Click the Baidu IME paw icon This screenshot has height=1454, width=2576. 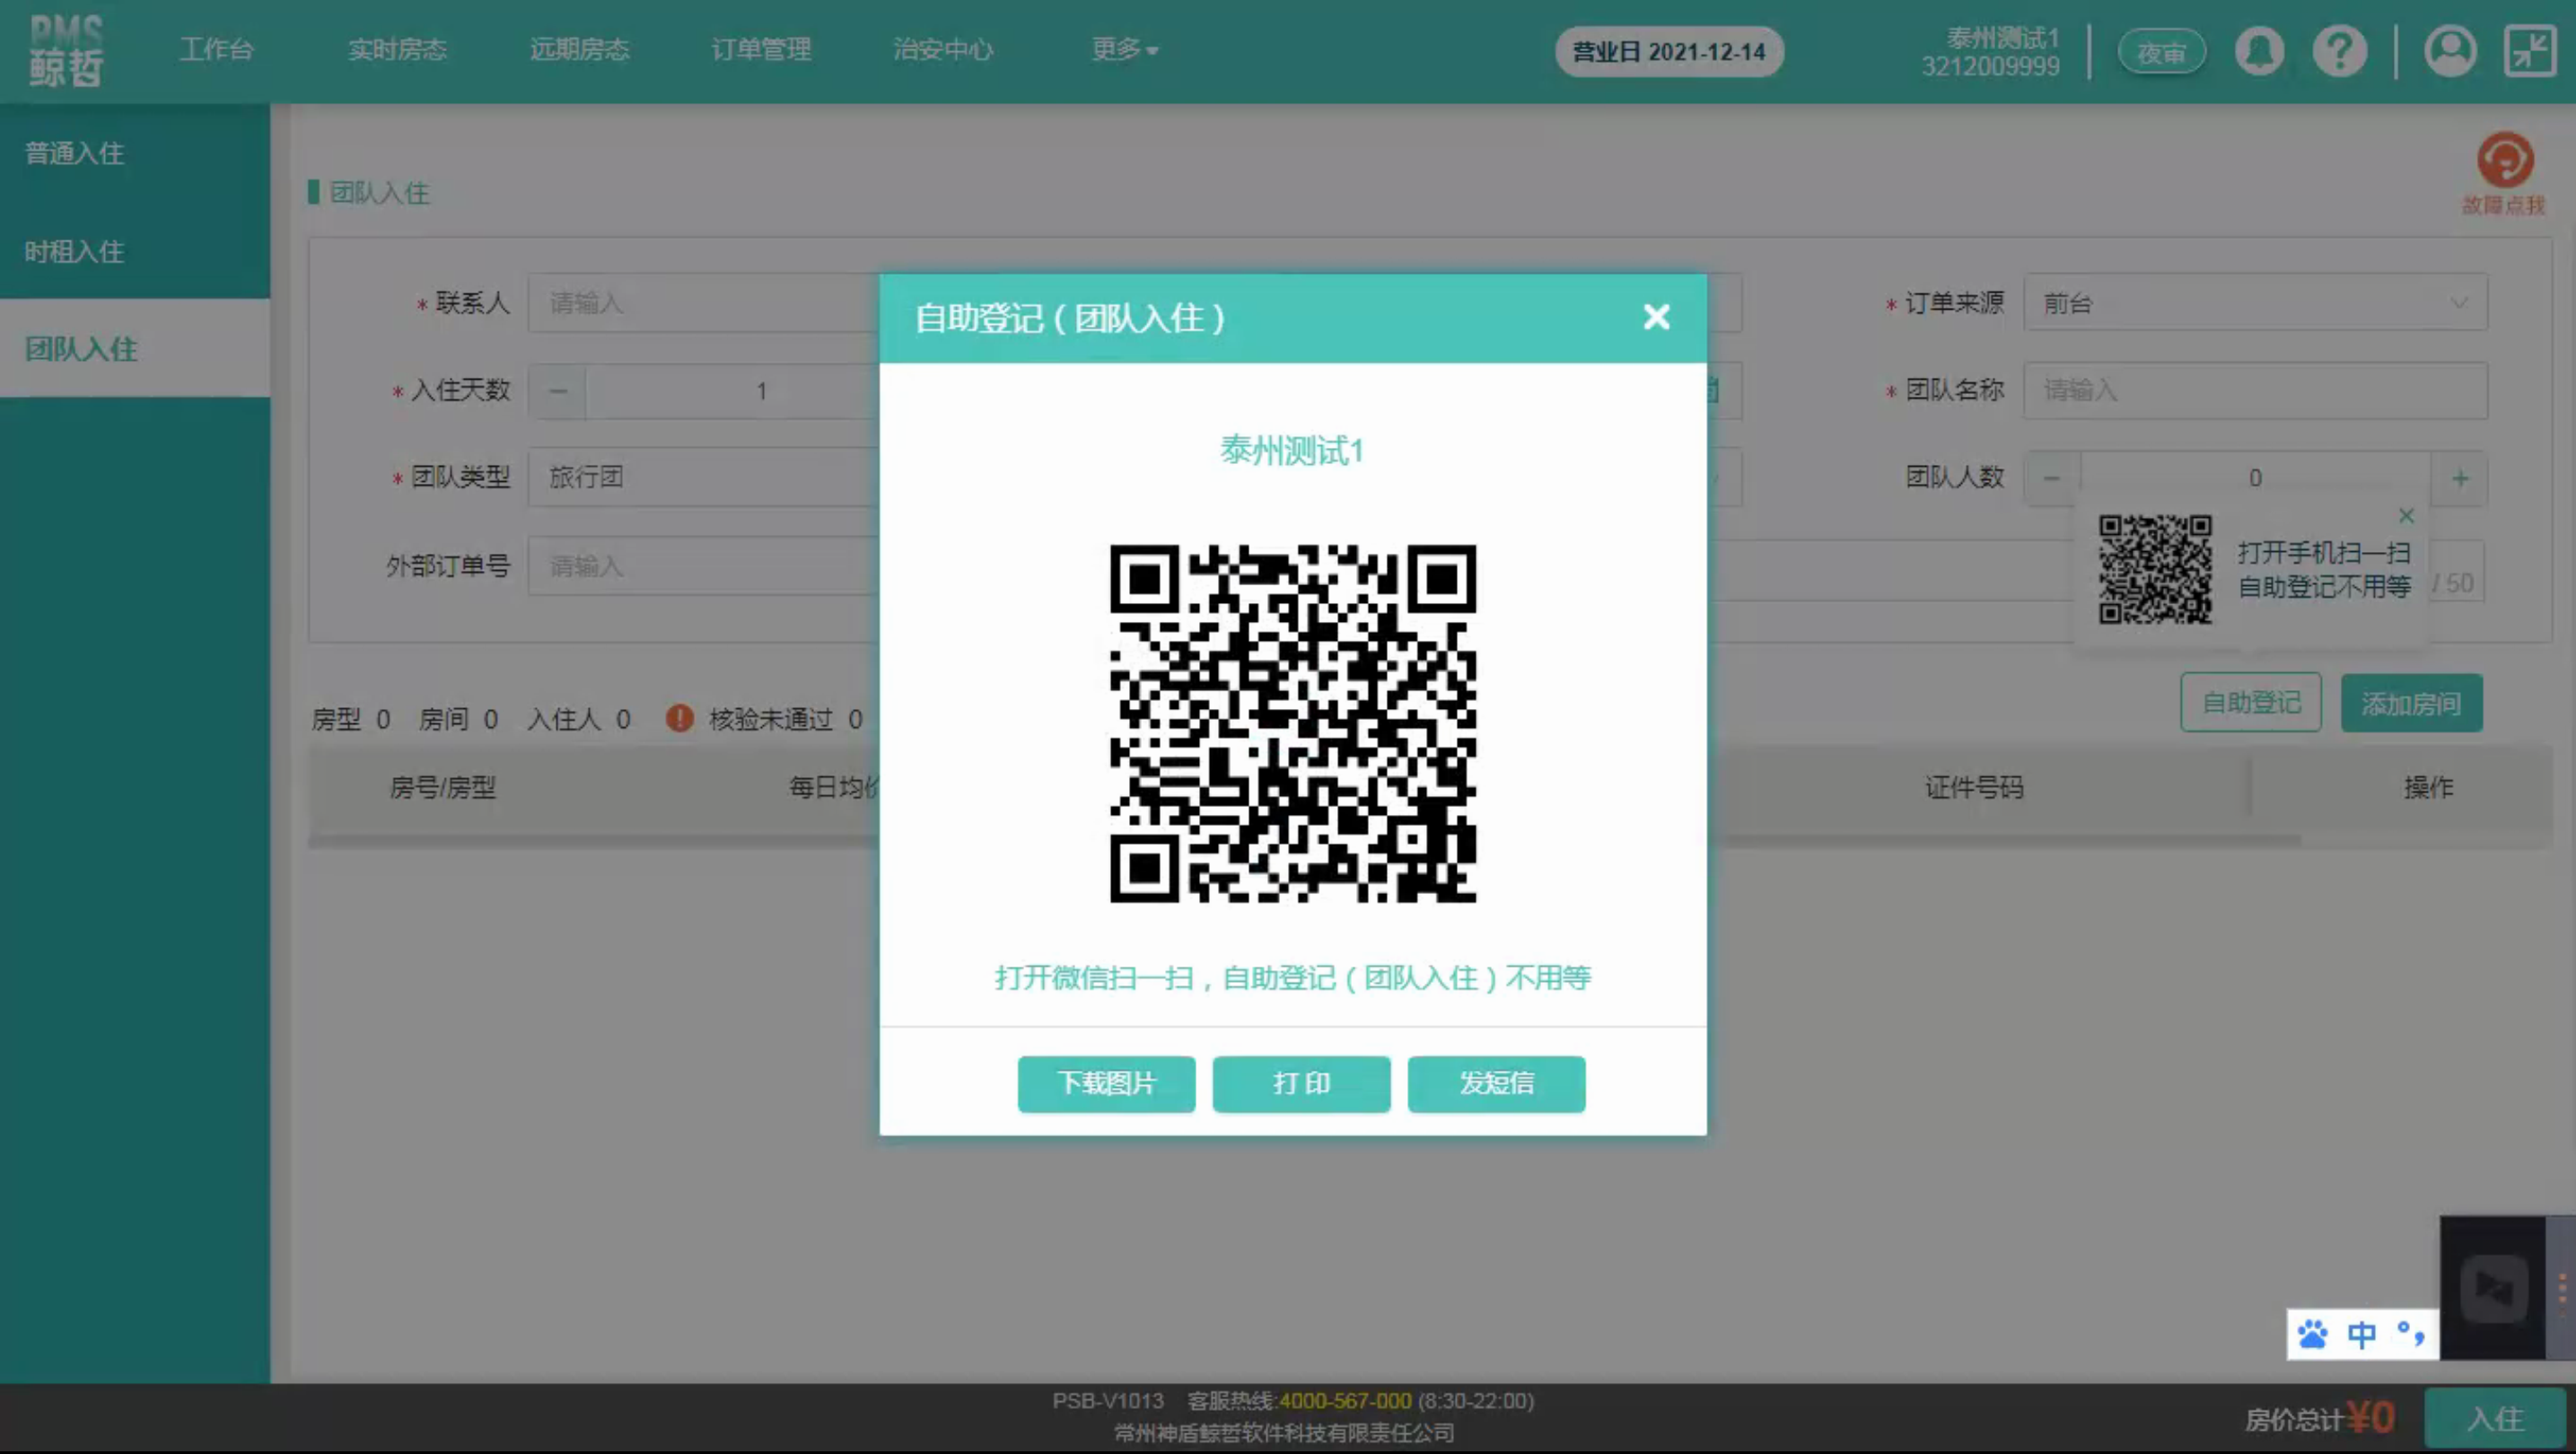pyautogui.click(x=2311, y=1334)
